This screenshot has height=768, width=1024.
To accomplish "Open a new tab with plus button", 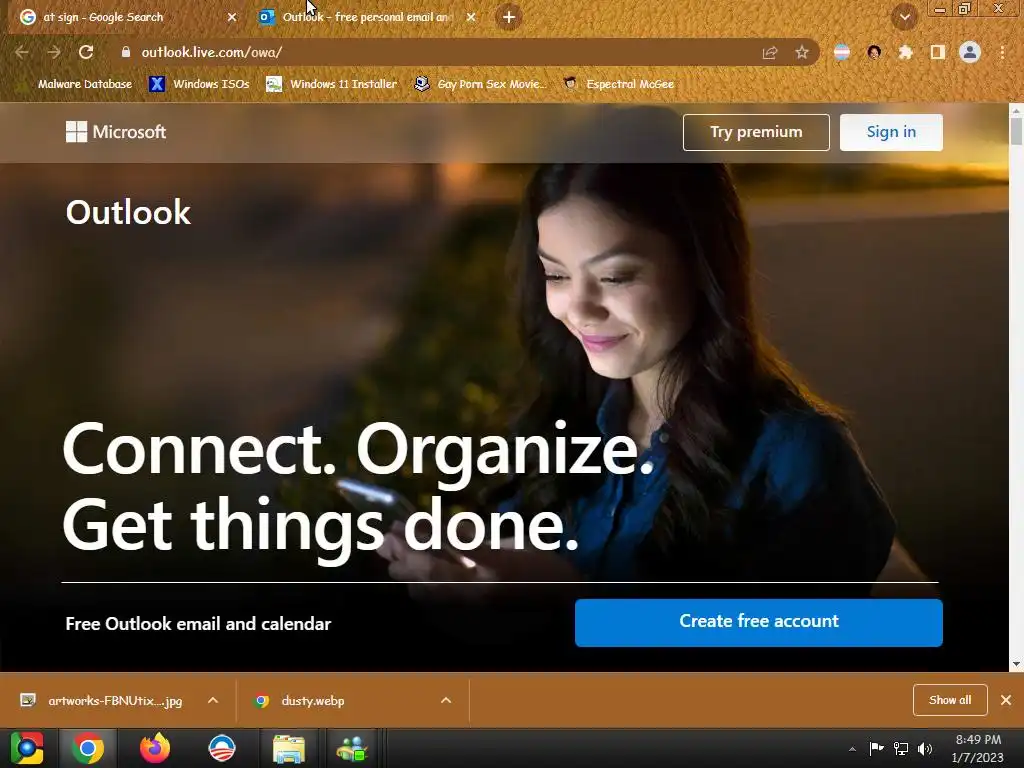I will (509, 17).
